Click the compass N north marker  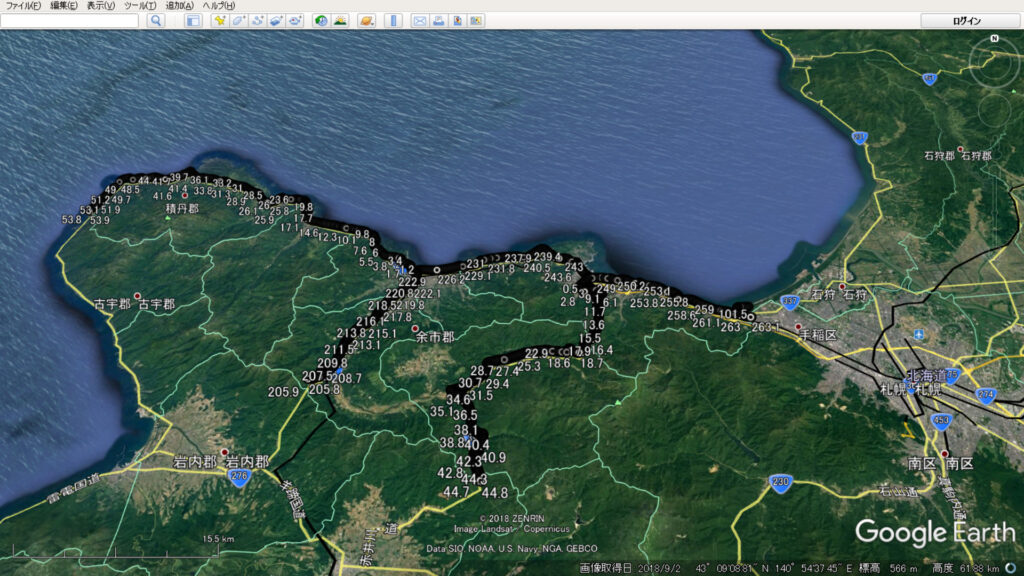[x=994, y=38]
